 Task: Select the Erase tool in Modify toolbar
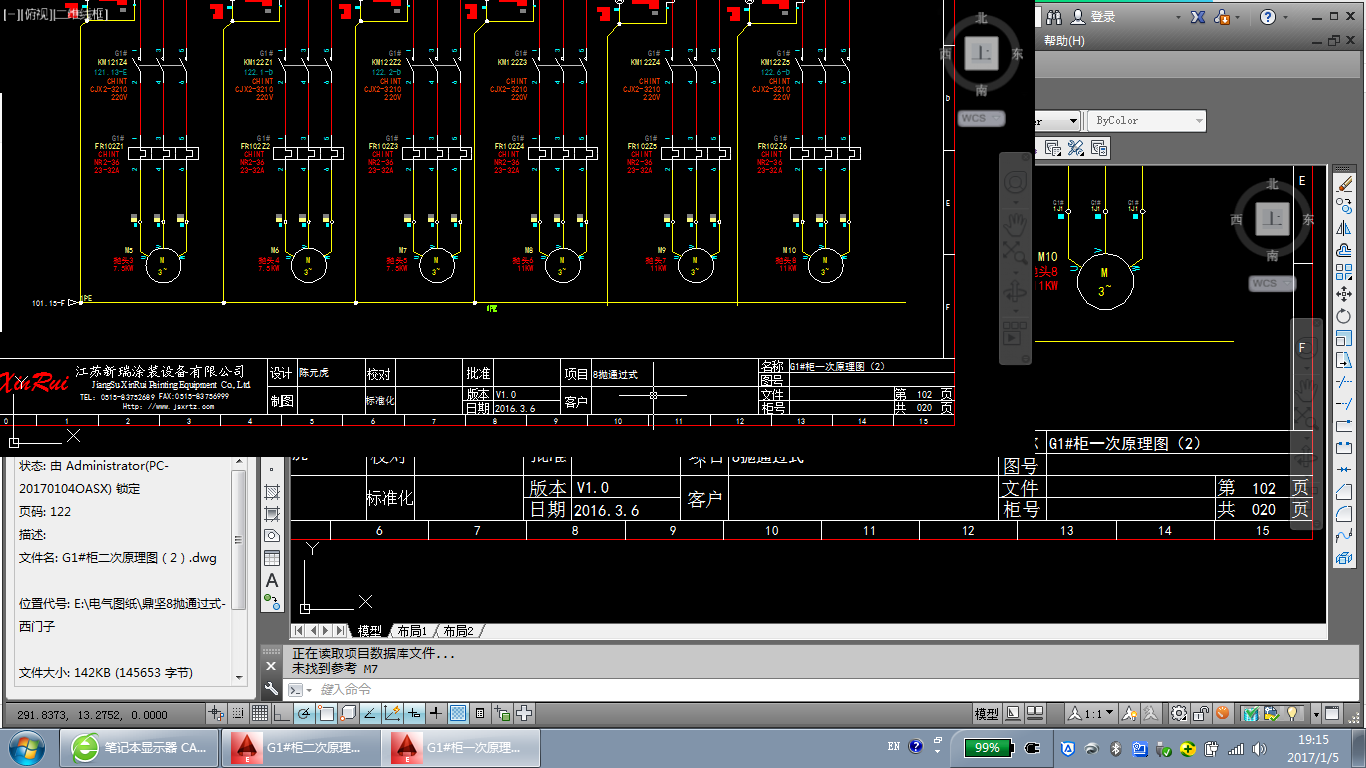[x=1344, y=184]
